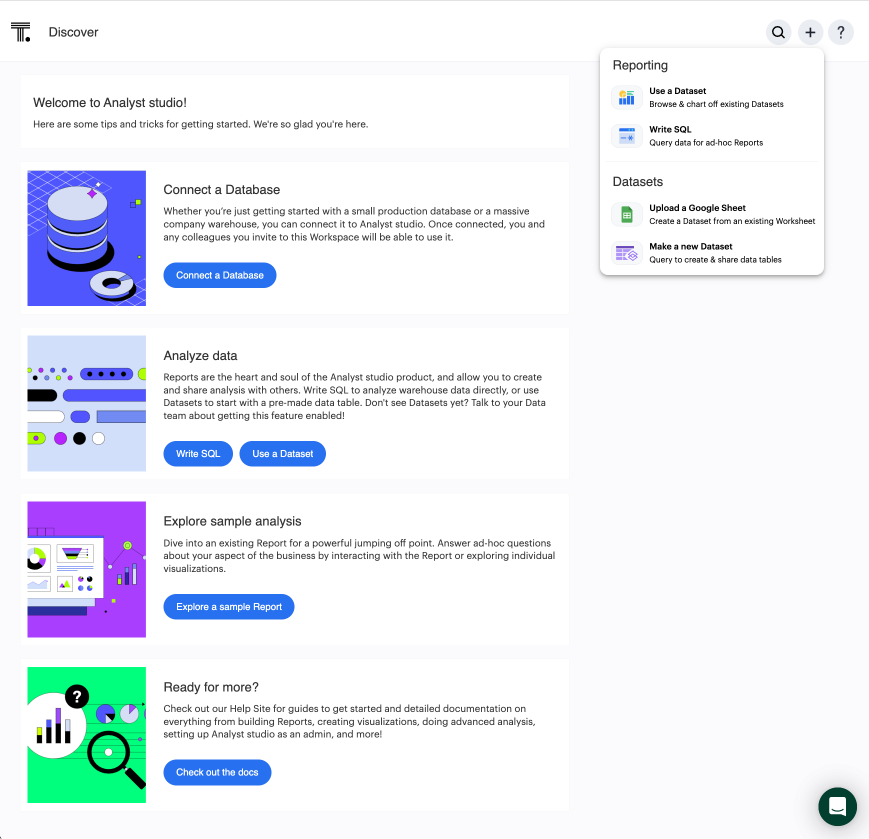This screenshot has width=869, height=839.
Task: Open the chat support bubble icon
Action: [x=837, y=806]
